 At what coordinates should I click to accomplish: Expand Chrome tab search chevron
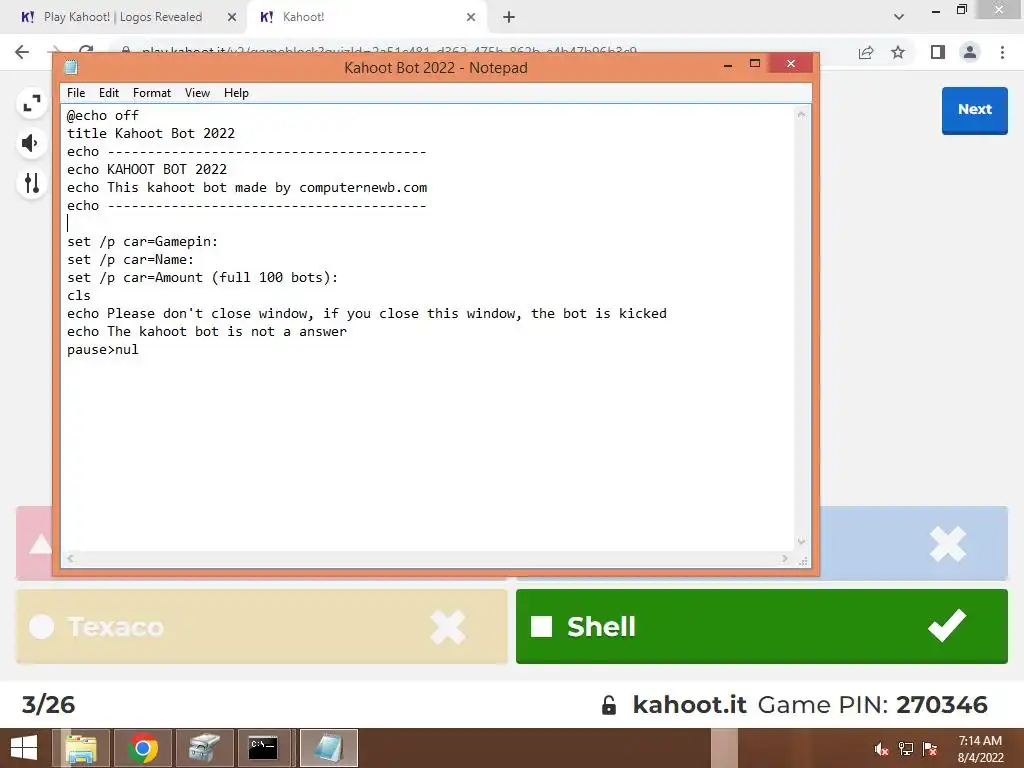899,17
